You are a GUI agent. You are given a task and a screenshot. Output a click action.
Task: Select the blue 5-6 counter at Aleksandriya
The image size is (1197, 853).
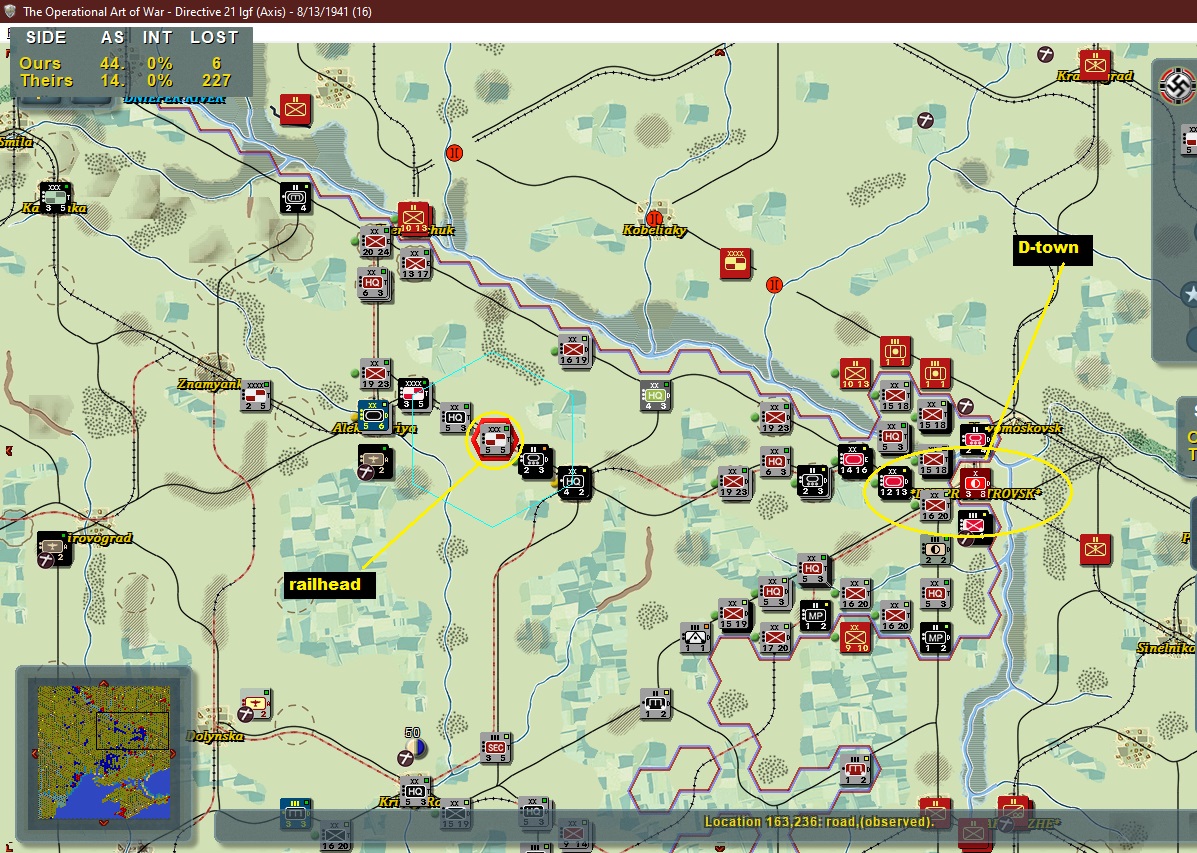(373, 415)
